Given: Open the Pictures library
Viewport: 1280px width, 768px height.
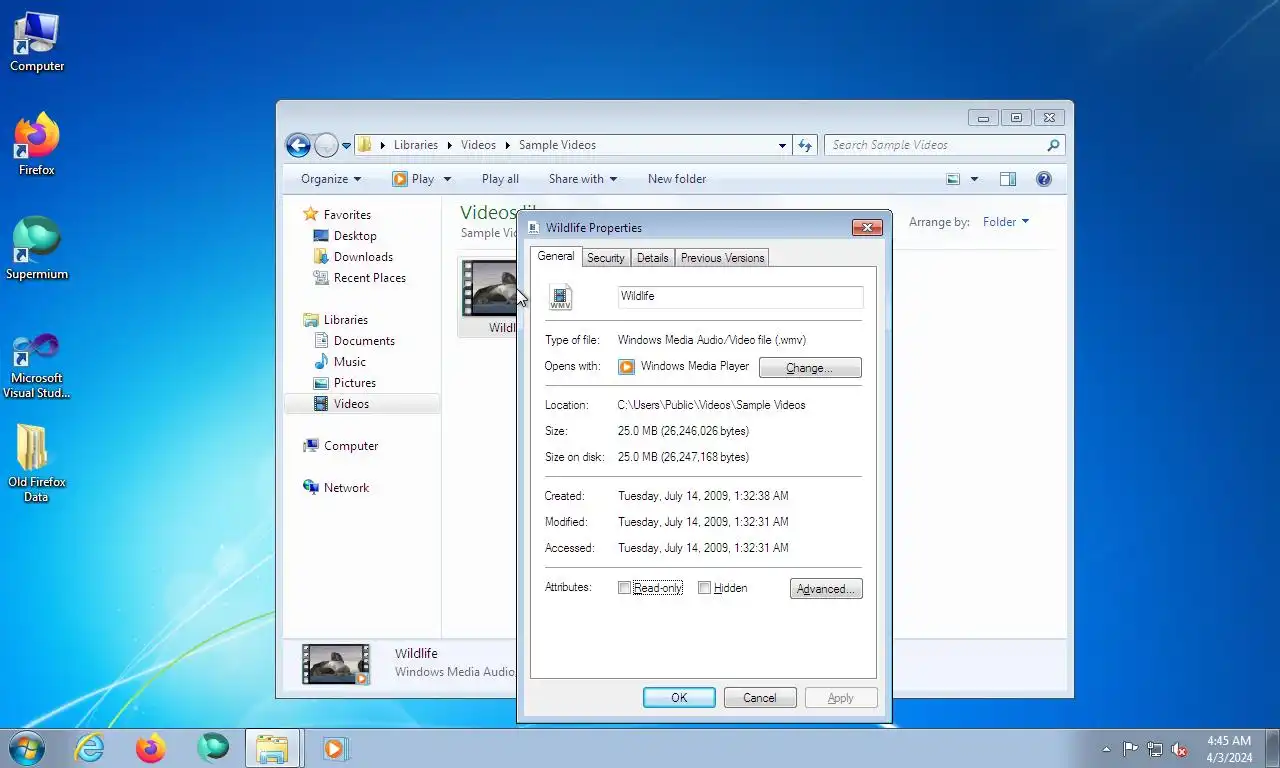Looking at the screenshot, I should 345,383.
